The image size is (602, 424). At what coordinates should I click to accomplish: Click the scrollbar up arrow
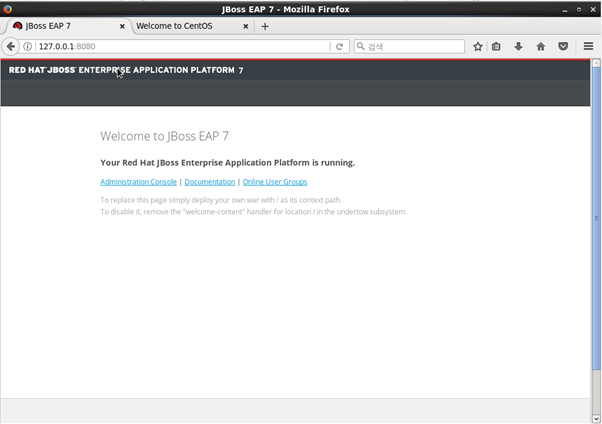tap(596, 63)
